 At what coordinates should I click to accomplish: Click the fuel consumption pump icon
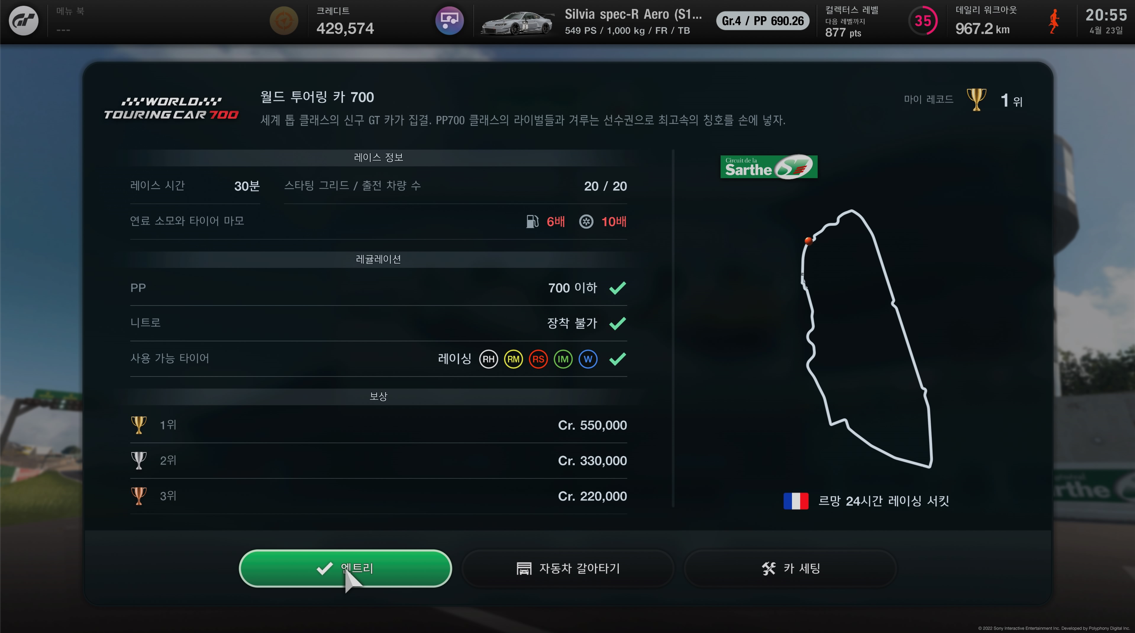tap(532, 222)
